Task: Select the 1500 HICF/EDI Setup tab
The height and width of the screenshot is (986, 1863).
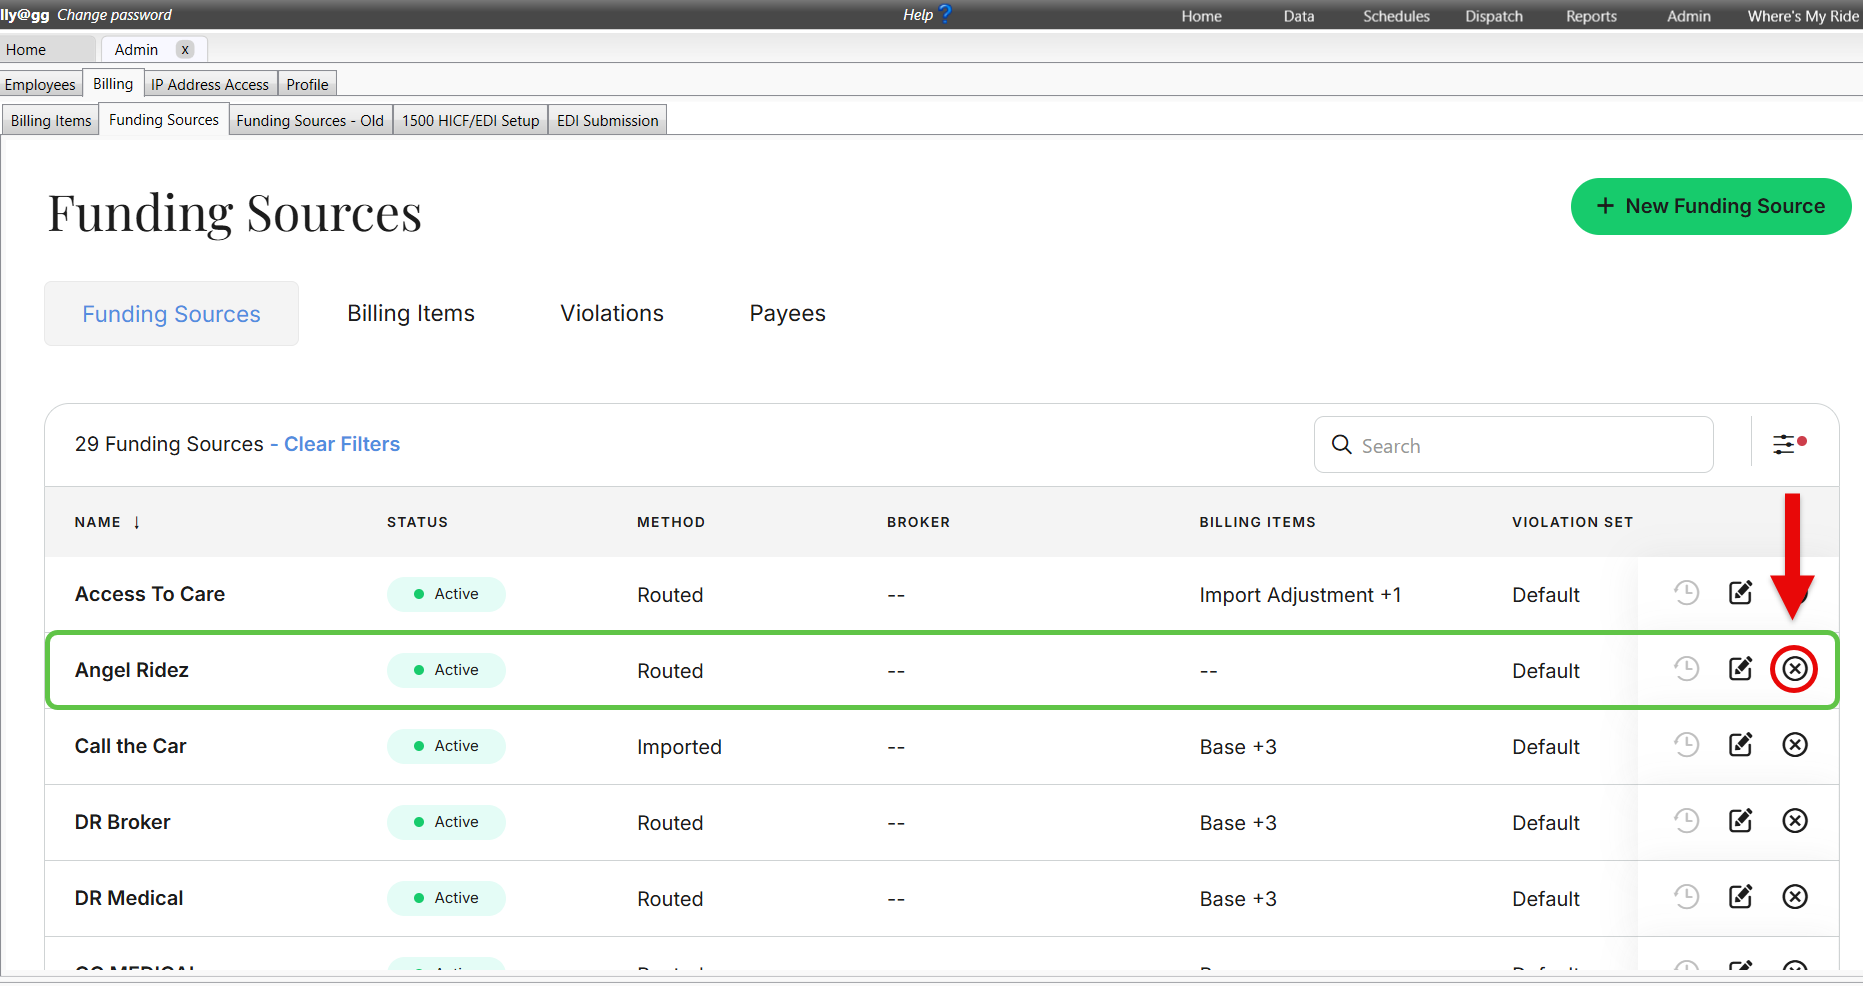Action: pyautogui.click(x=470, y=121)
